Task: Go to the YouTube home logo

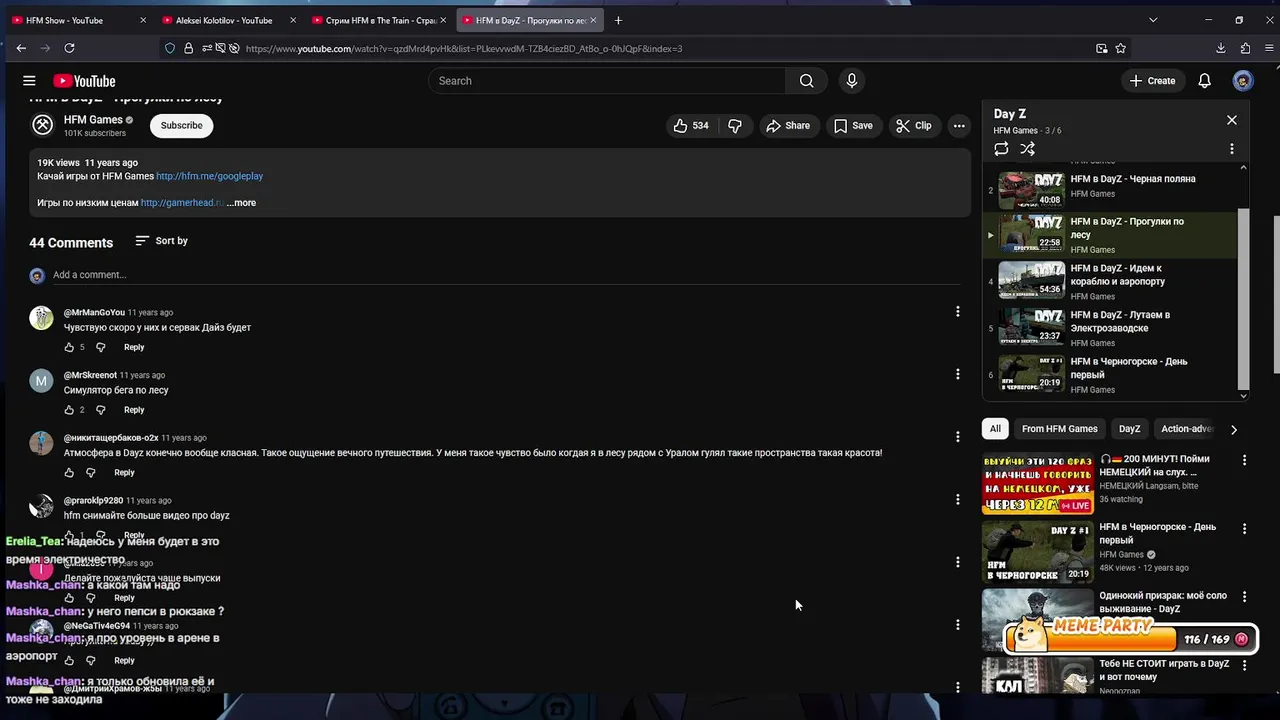Action: (x=84, y=81)
